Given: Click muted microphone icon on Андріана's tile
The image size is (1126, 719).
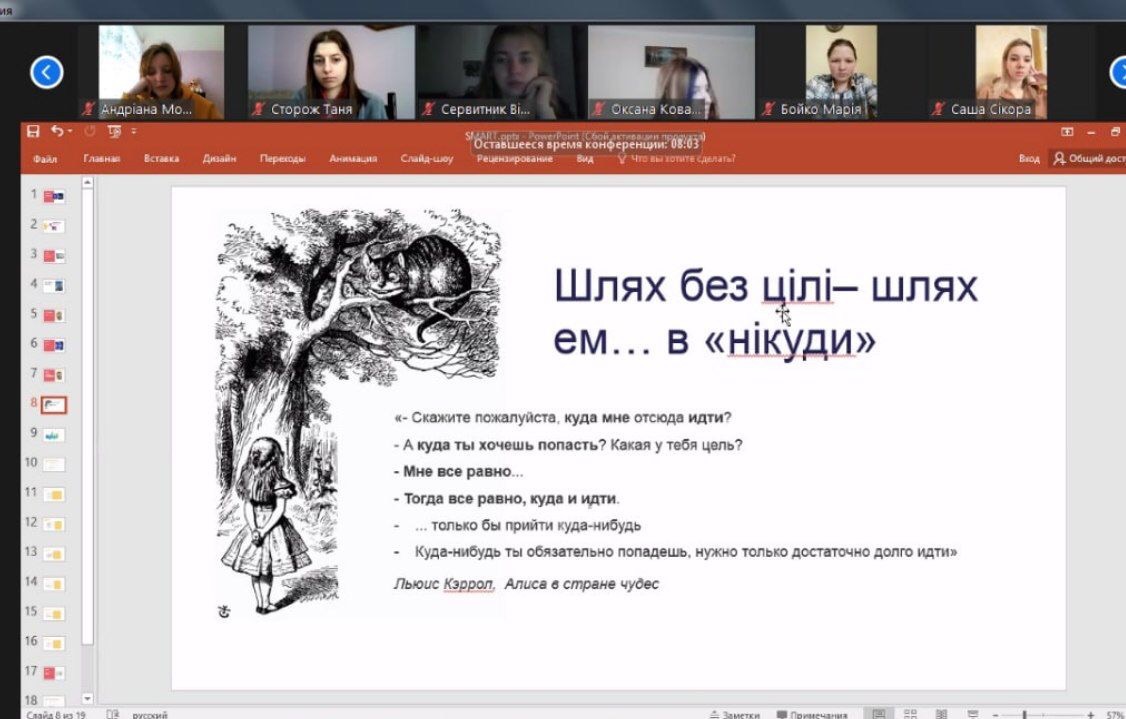Looking at the screenshot, I should pos(88,109).
